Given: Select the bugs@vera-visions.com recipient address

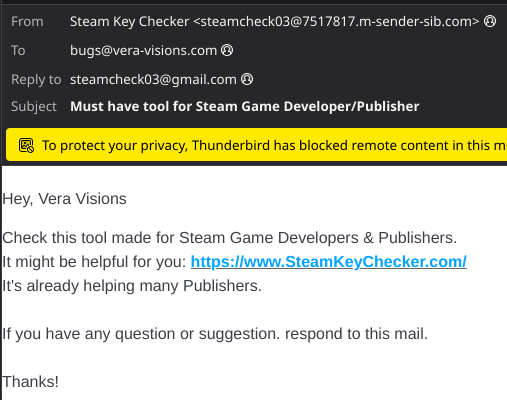Looking at the screenshot, I should (143, 51).
